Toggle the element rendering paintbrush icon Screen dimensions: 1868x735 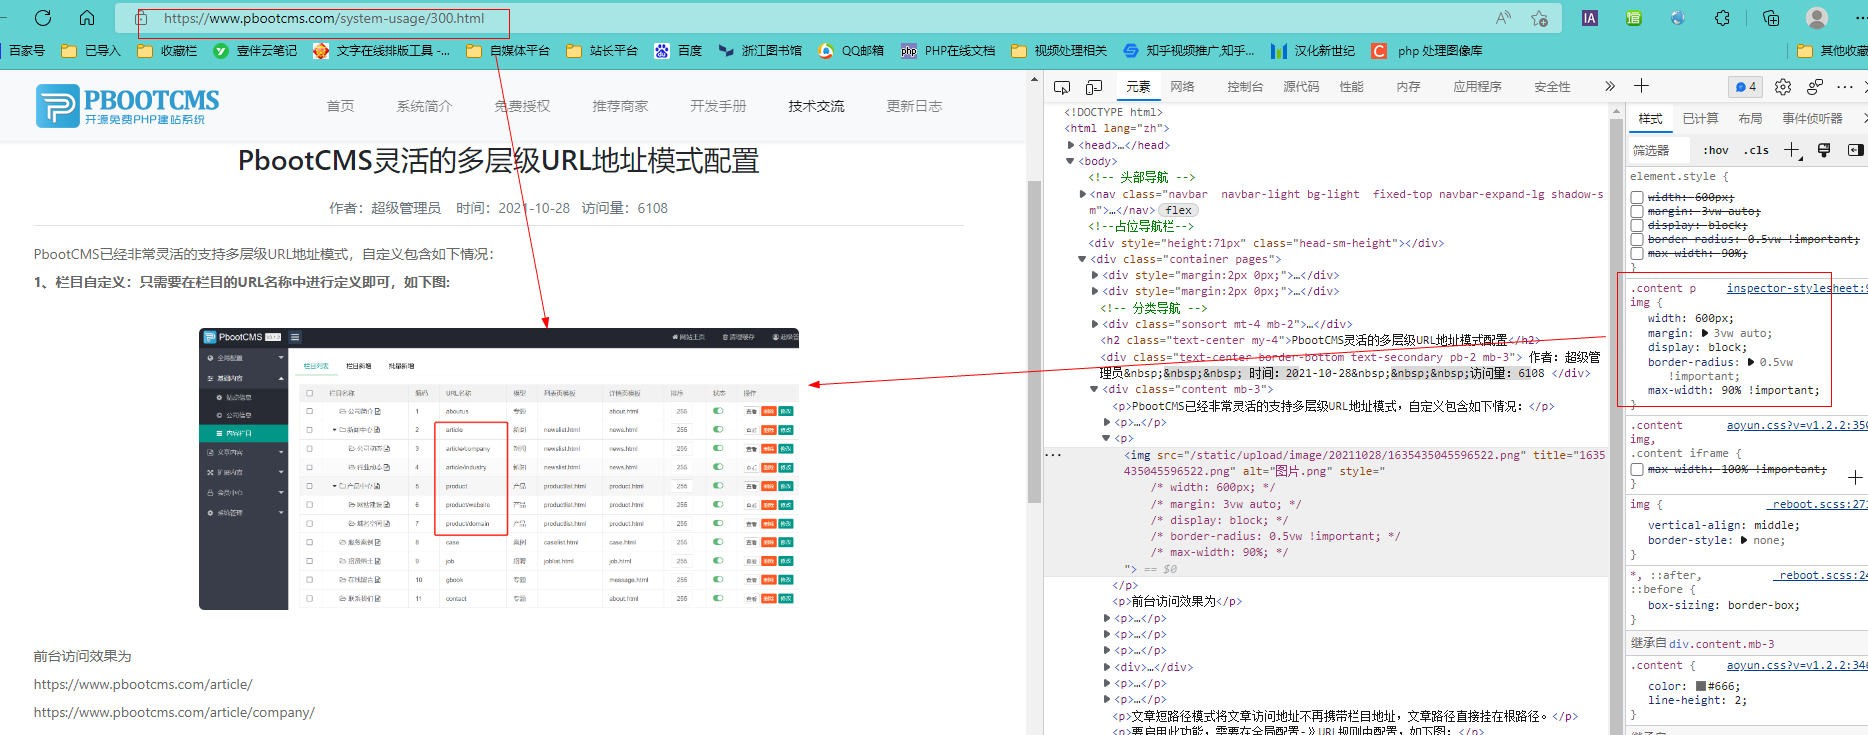(x=1824, y=150)
